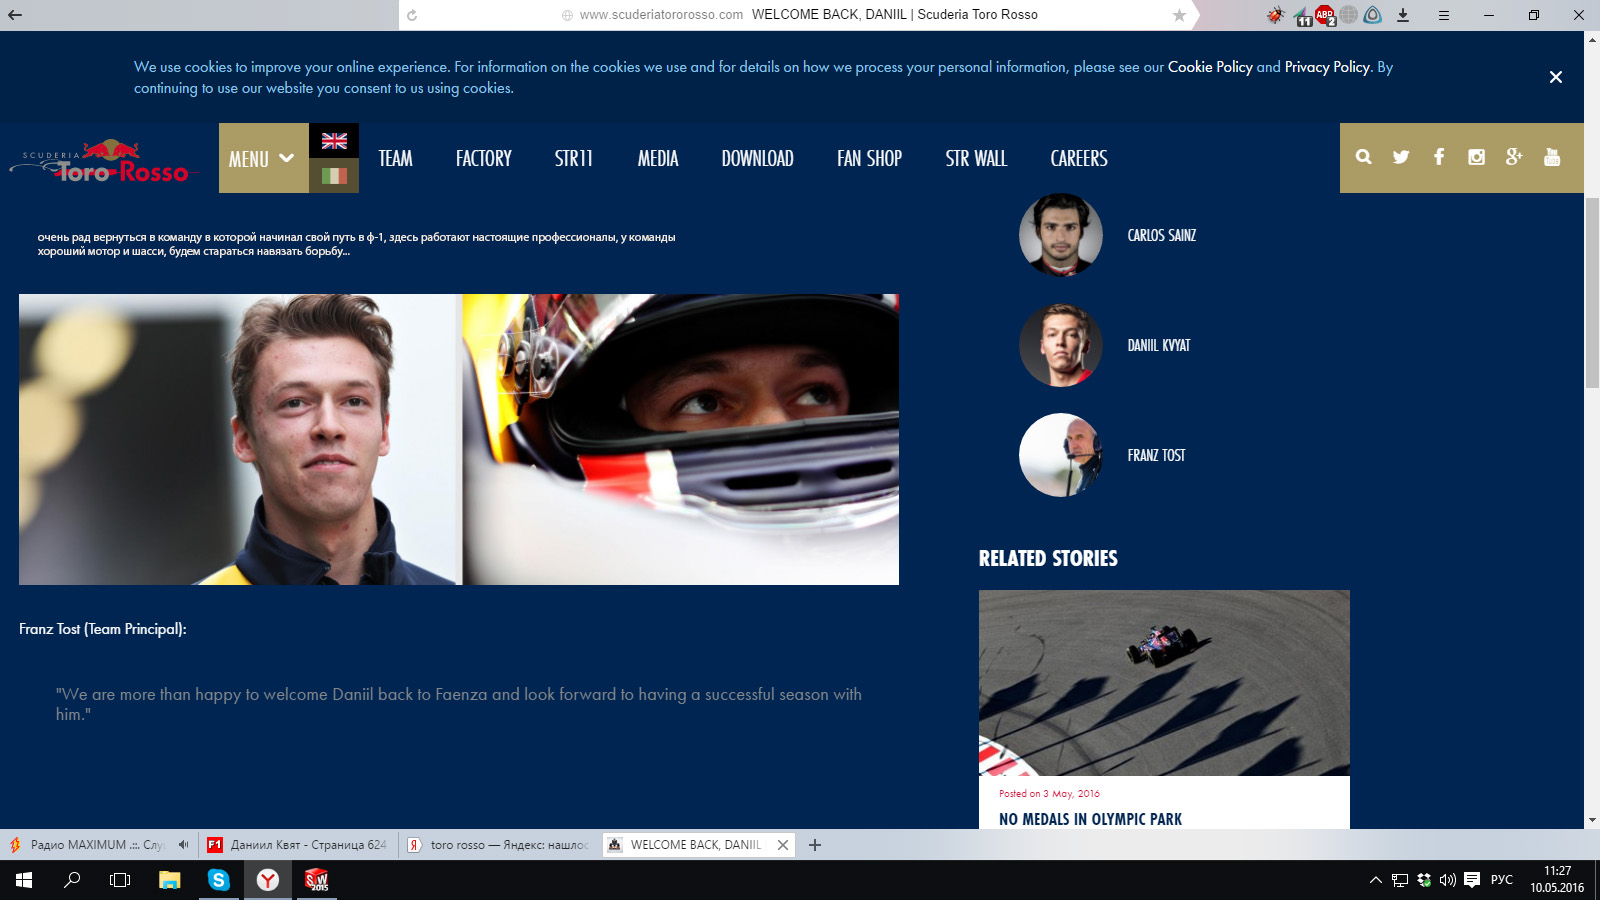Show hidden system tray icons chevron
This screenshot has height=900, width=1600.
(1376, 880)
